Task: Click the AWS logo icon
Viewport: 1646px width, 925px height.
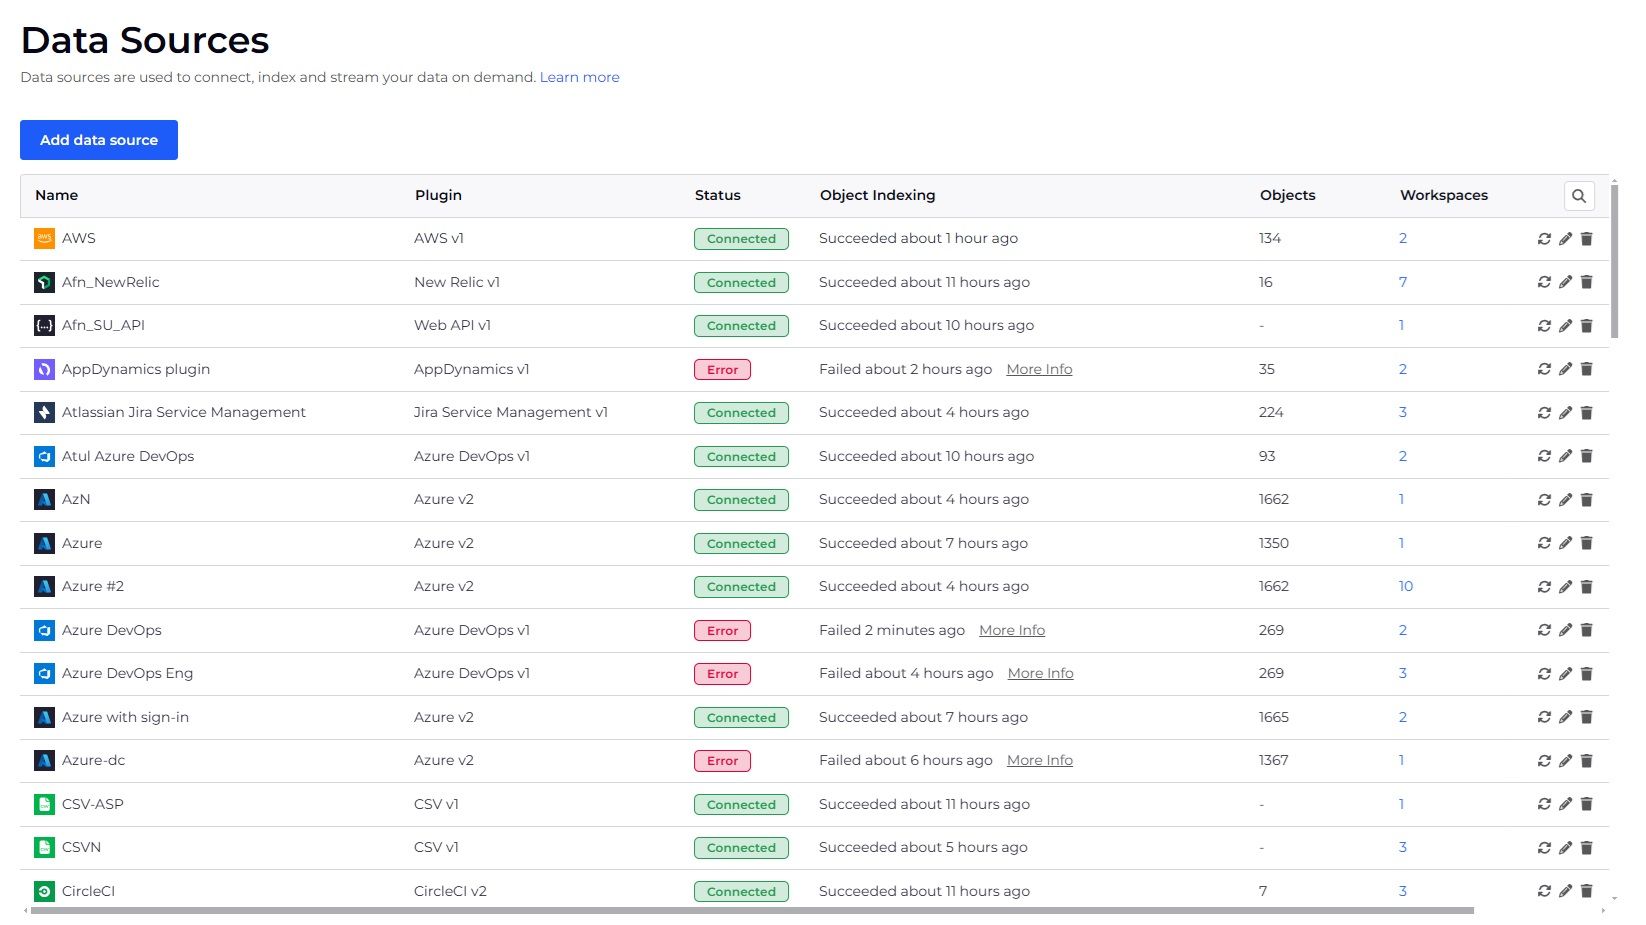Action: pos(44,238)
